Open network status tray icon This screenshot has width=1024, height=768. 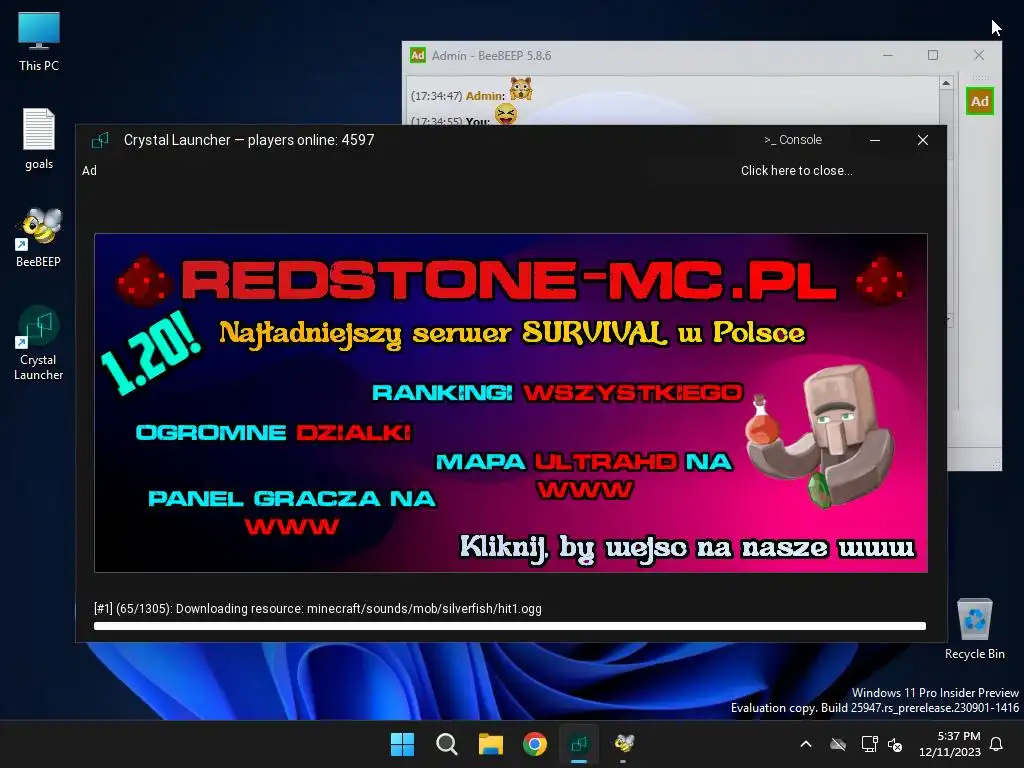(x=869, y=744)
